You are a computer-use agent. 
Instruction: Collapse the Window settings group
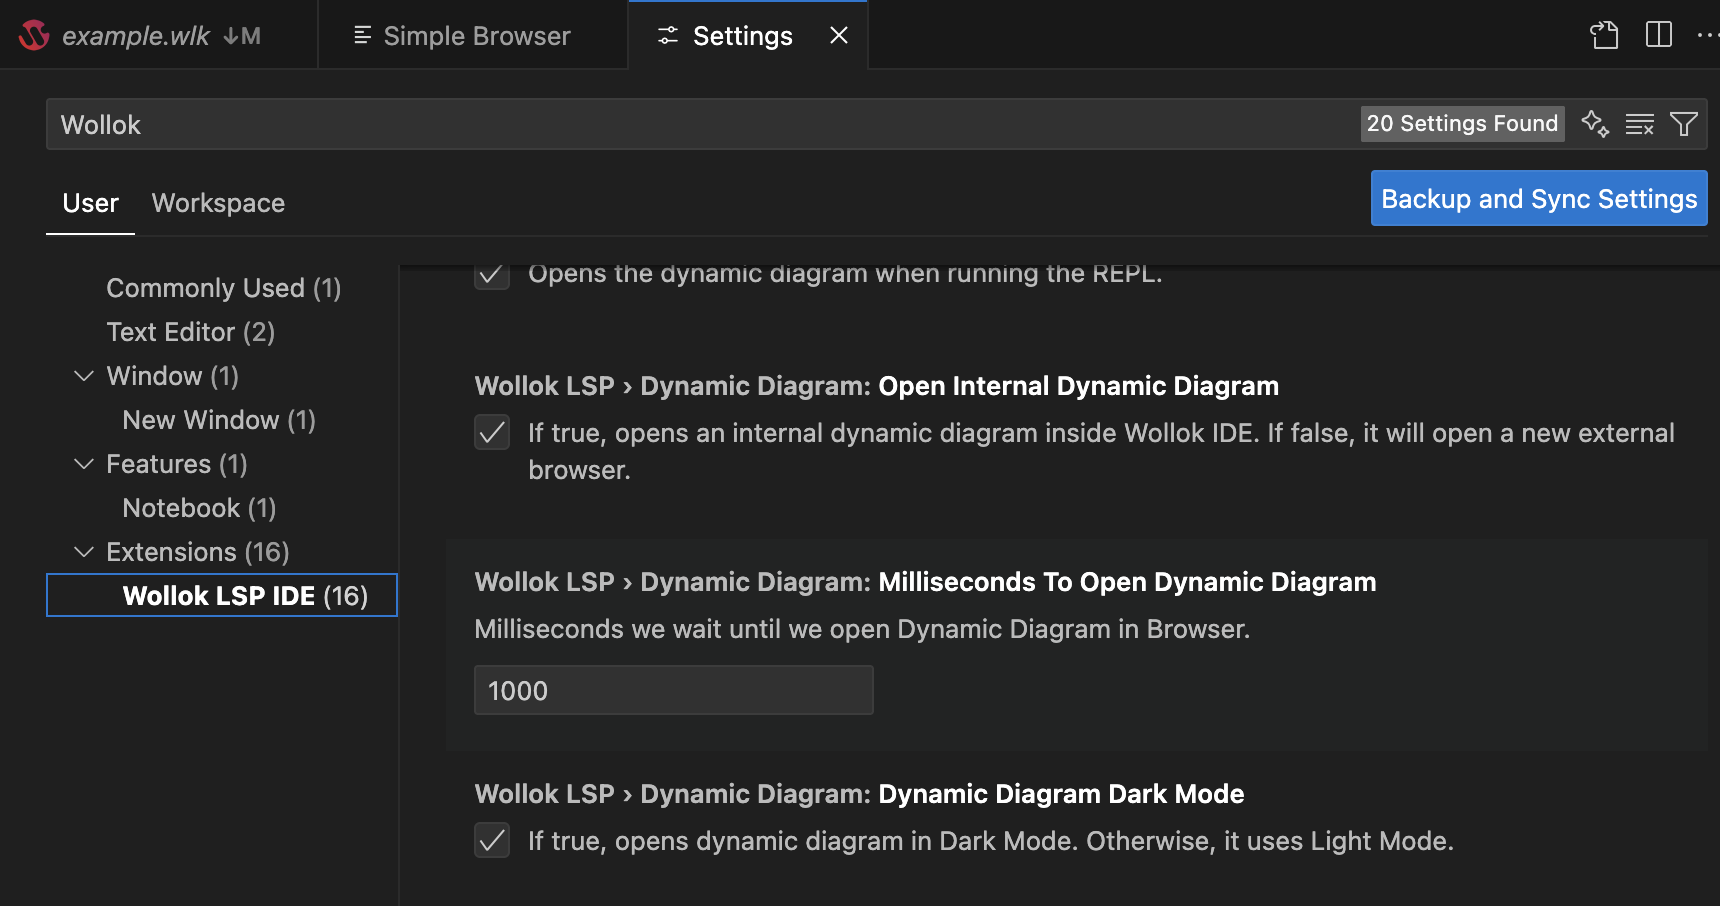coord(84,376)
